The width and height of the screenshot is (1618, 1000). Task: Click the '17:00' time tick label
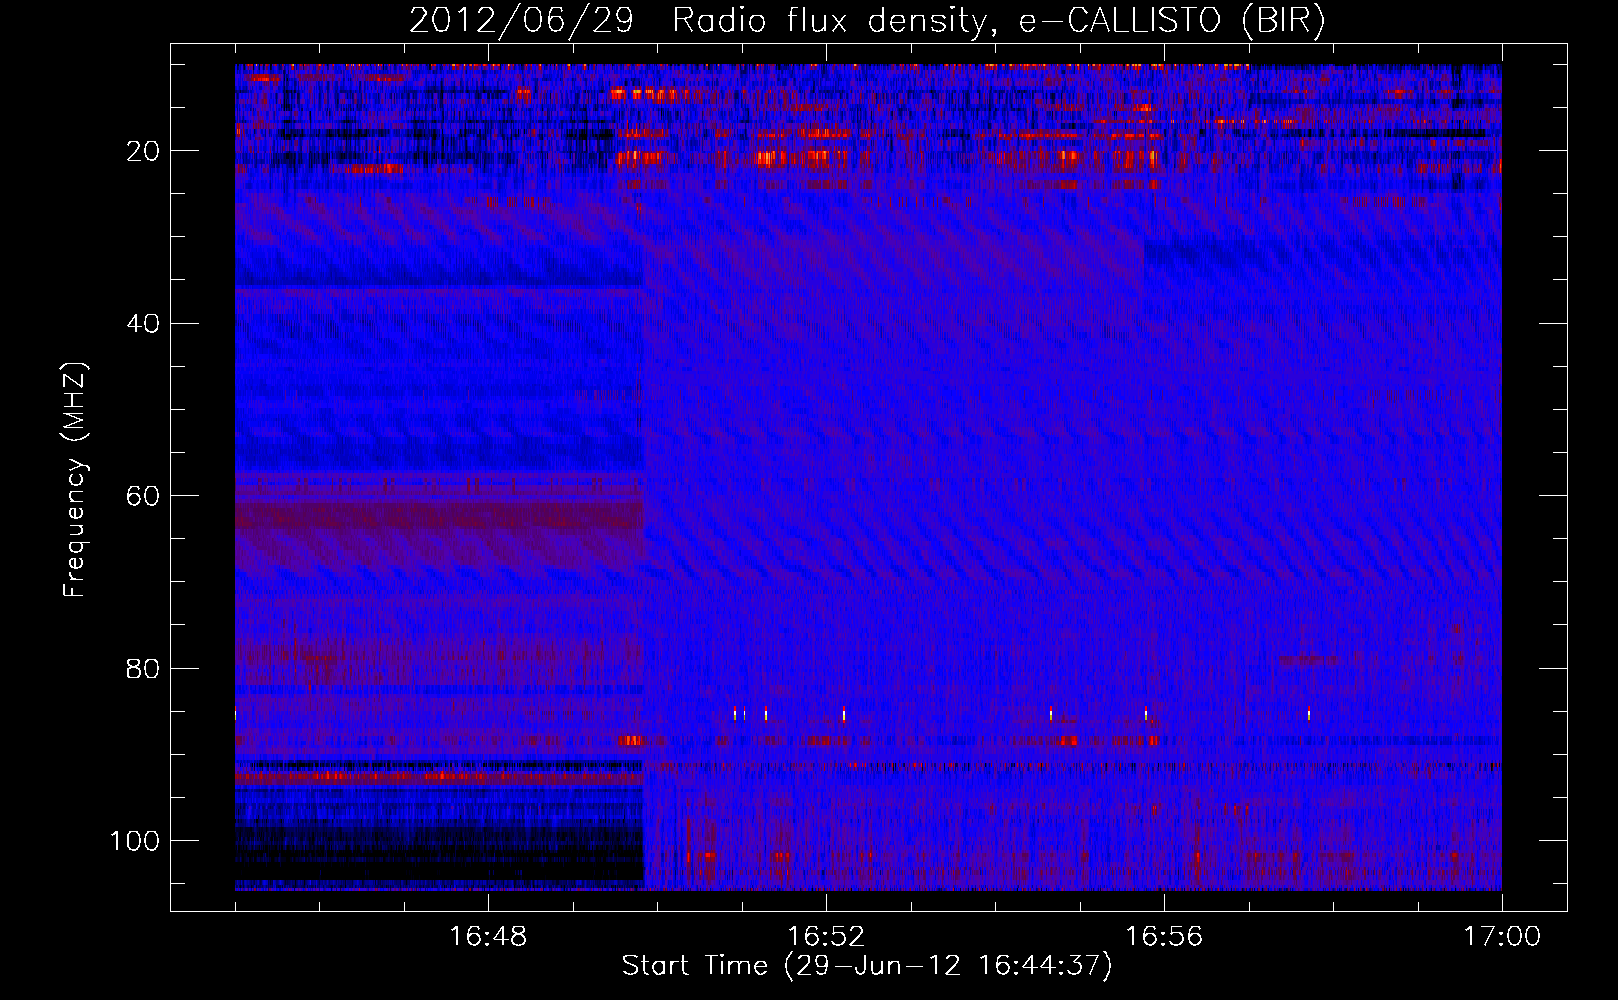coord(1502,937)
